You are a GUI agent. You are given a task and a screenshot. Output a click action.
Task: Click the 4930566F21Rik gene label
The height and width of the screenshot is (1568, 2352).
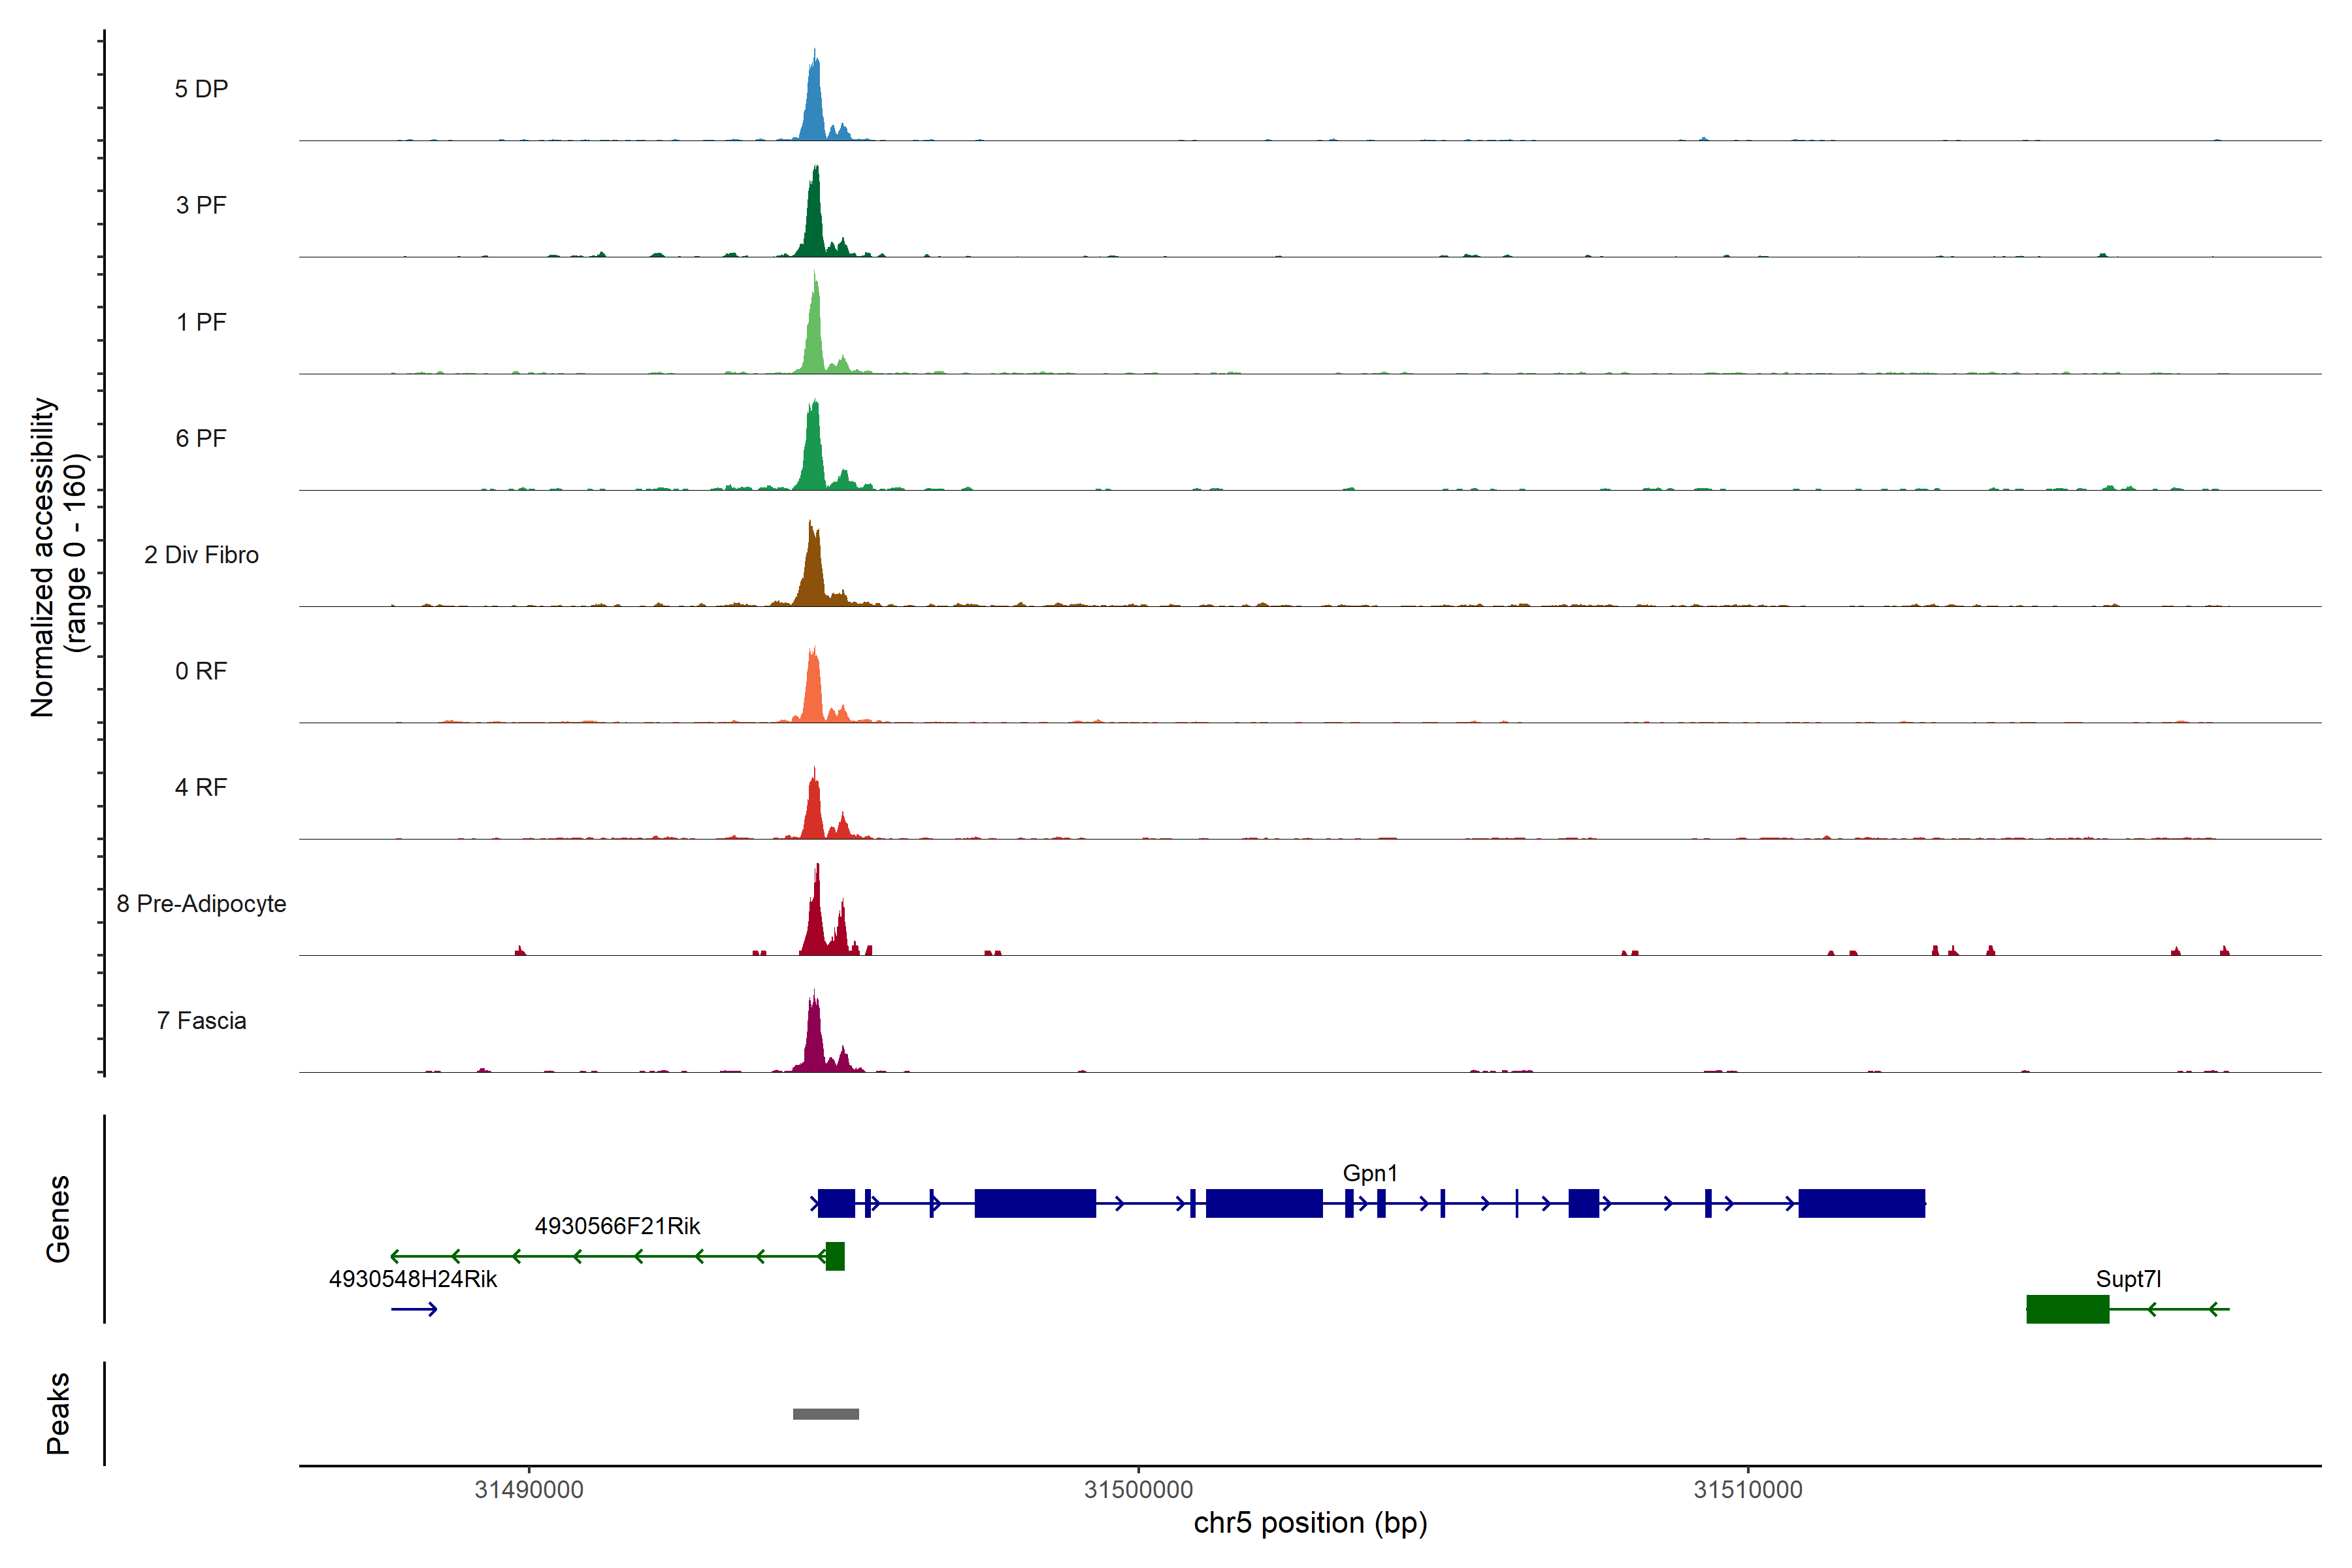[x=617, y=1226]
